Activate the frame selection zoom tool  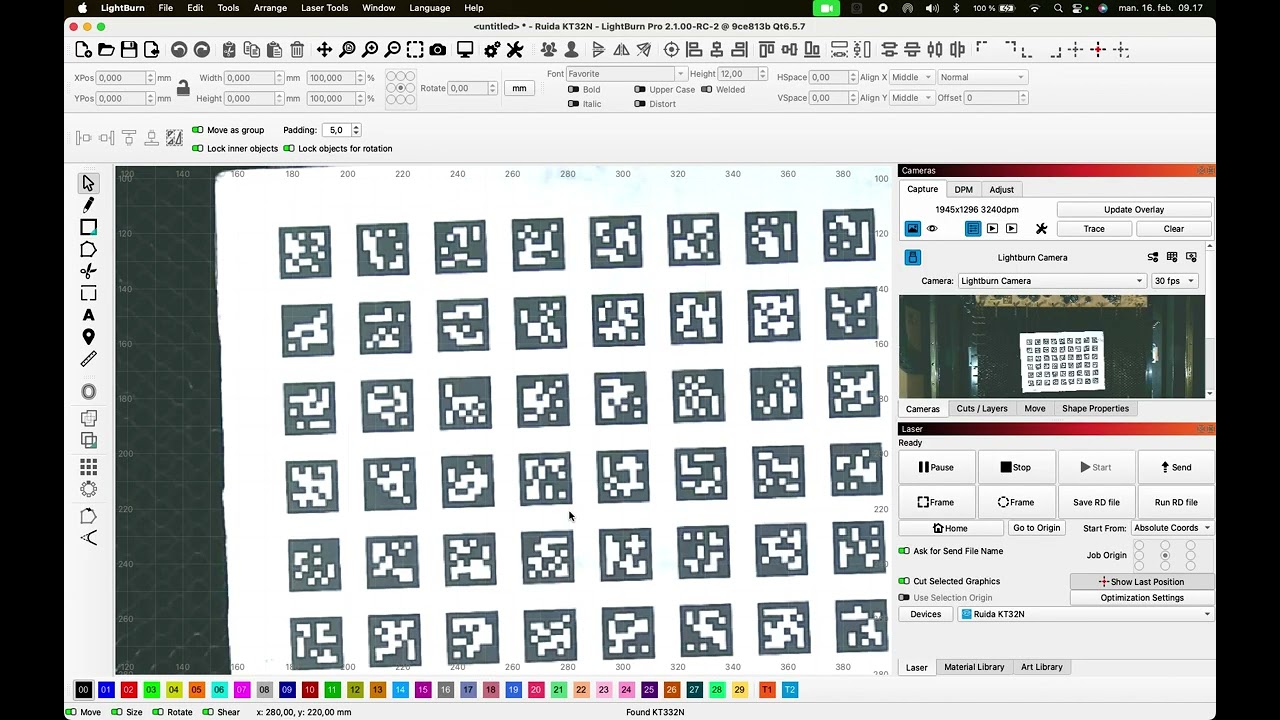pyautogui.click(x=415, y=50)
